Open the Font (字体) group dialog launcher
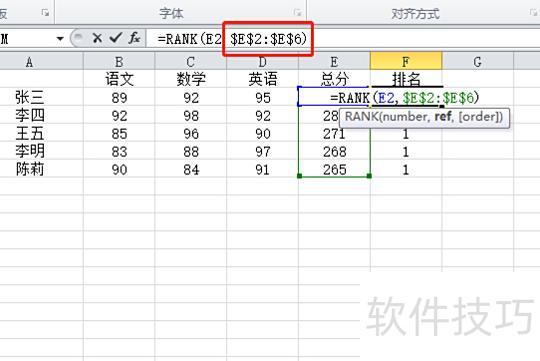Viewport: 540px width, 361px height. [x=297, y=13]
